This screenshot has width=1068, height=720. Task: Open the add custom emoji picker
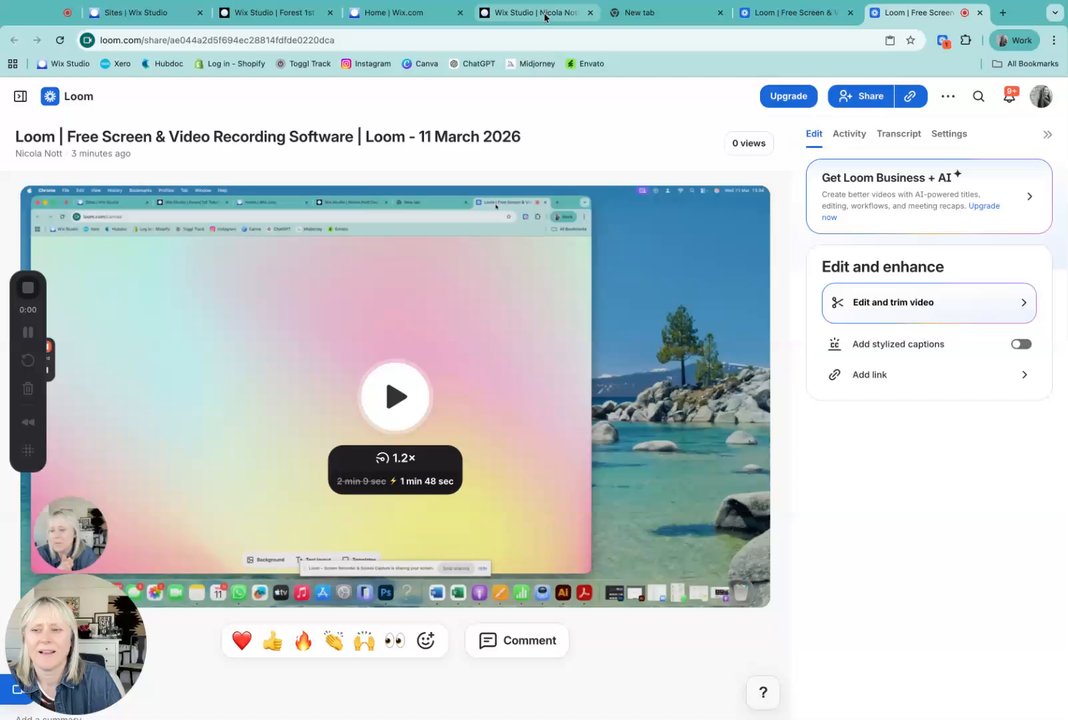coord(426,640)
